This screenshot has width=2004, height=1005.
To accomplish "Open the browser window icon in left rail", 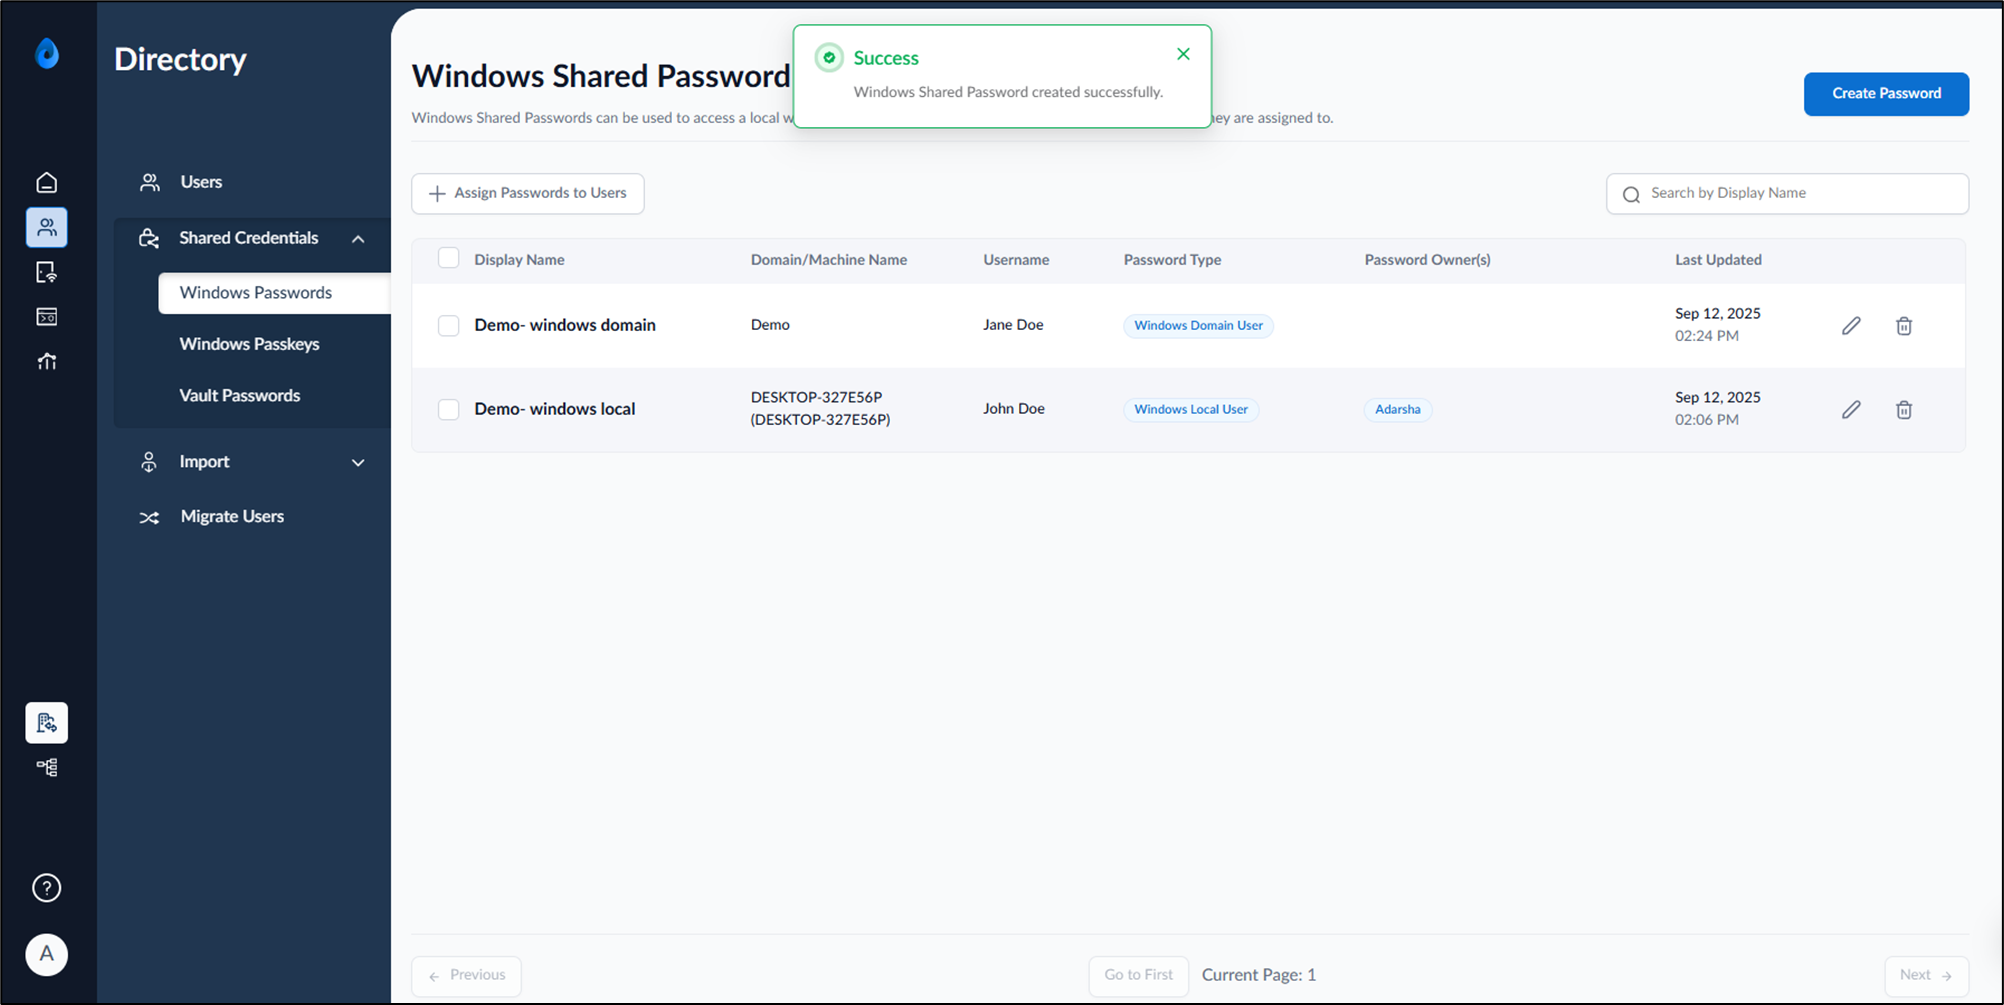I will pyautogui.click(x=46, y=317).
